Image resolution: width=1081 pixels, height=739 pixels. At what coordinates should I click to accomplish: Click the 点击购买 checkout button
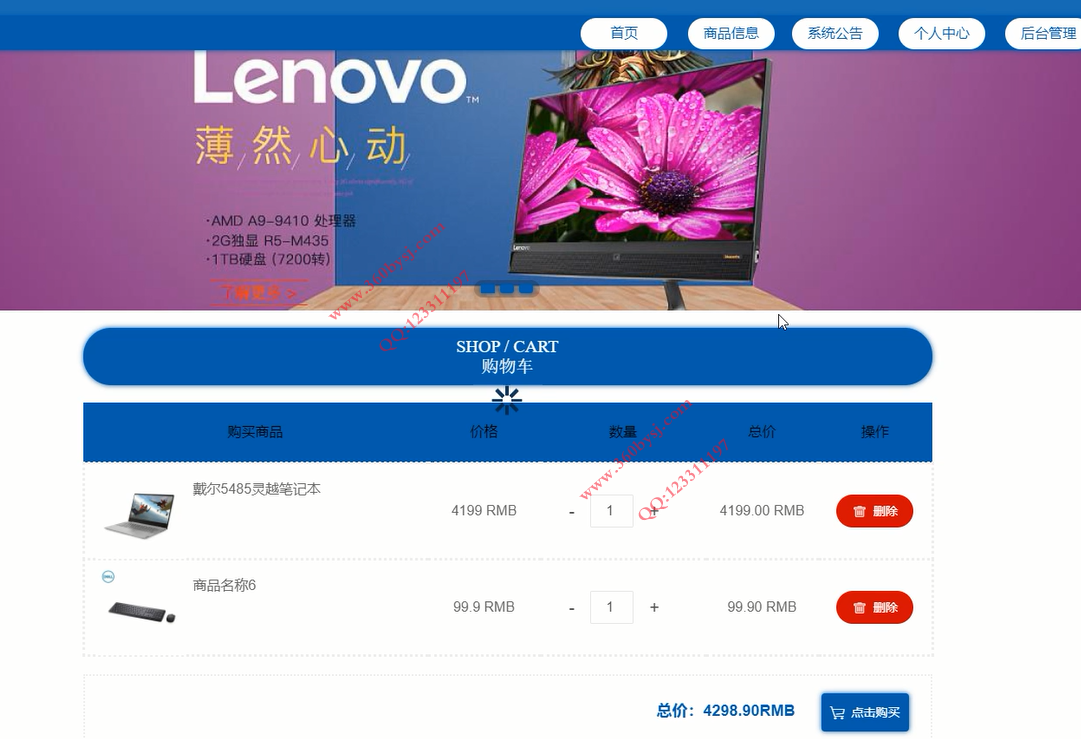[865, 712]
